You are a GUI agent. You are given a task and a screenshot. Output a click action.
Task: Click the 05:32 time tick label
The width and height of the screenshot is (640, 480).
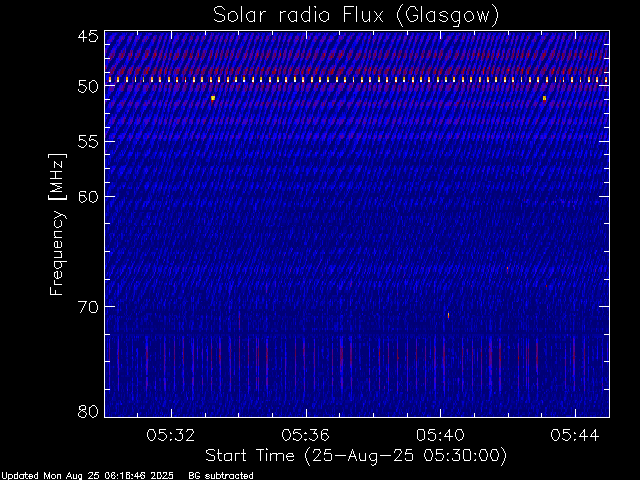(x=171, y=436)
